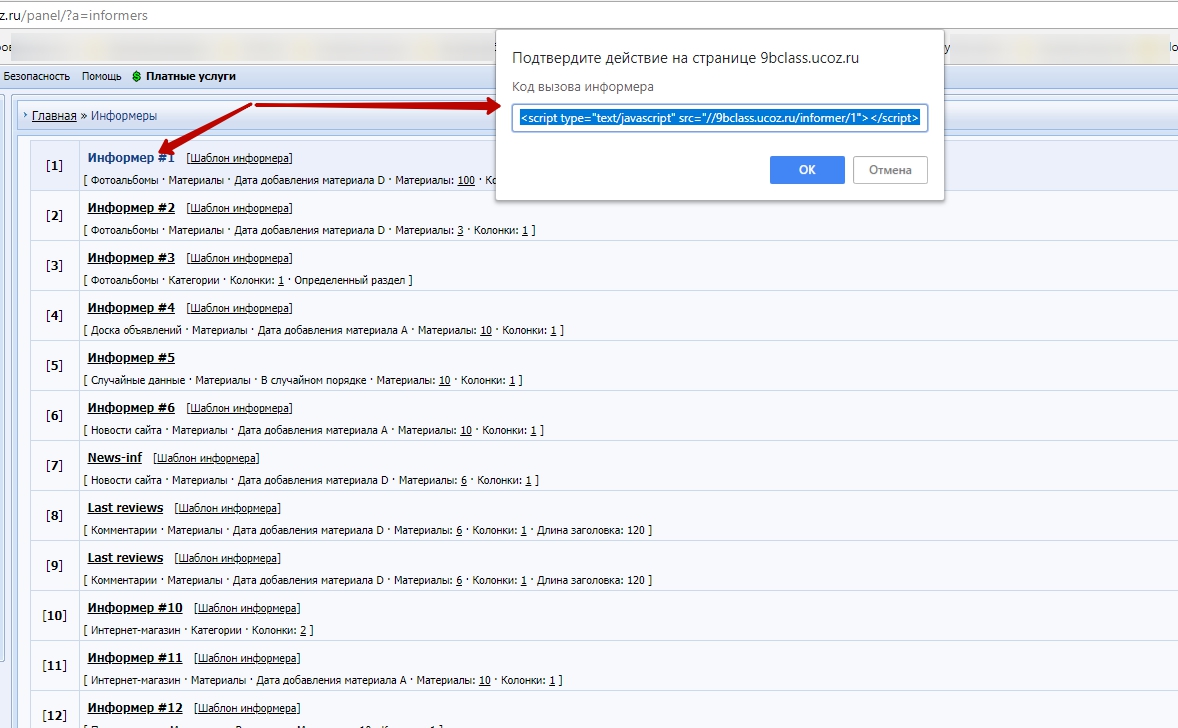Image resolution: width=1178 pixels, height=728 pixels.
Task: Open Информер #5 link
Action: point(131,358)
